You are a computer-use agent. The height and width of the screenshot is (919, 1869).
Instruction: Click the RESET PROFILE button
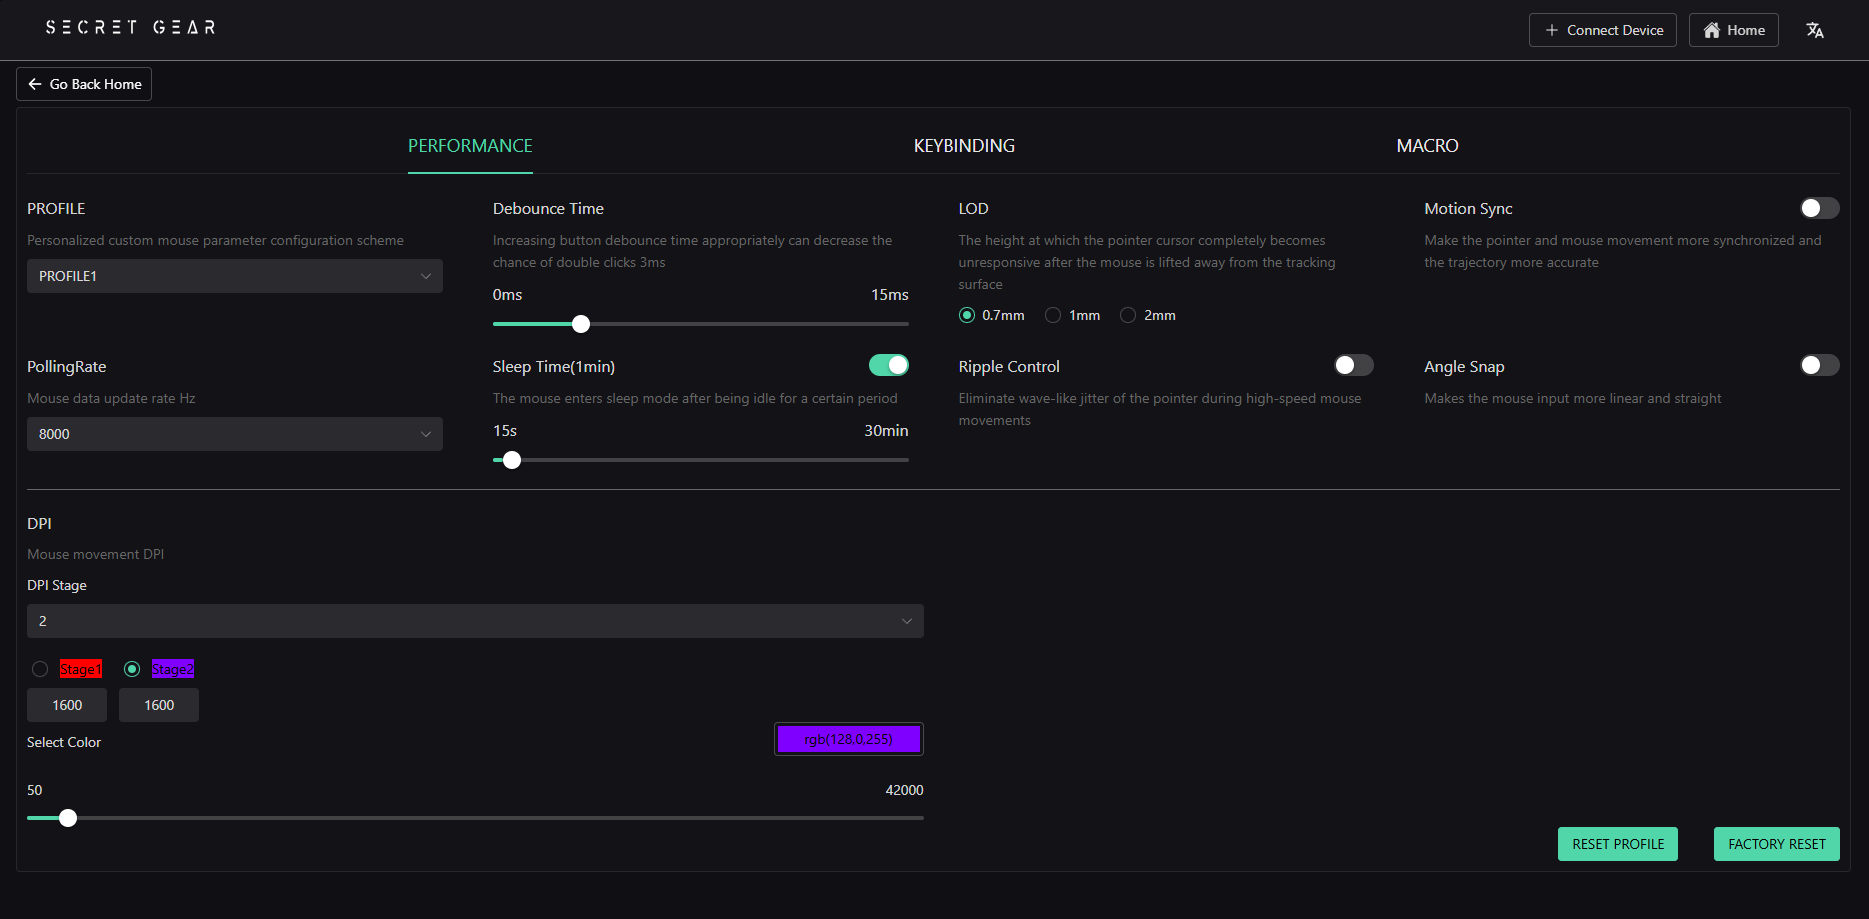click(1617, 844)
